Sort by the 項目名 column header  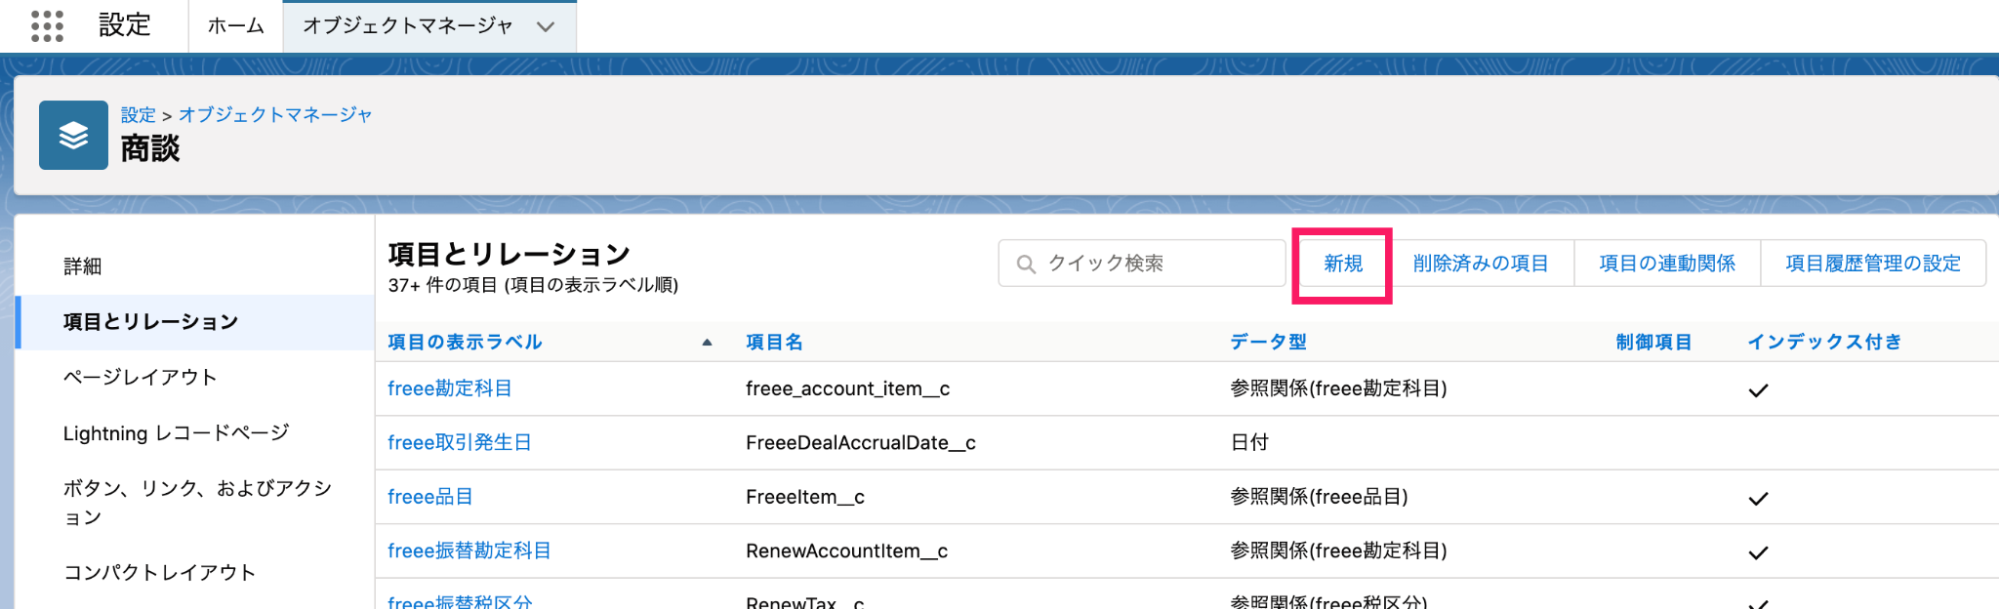coord(774,342)
